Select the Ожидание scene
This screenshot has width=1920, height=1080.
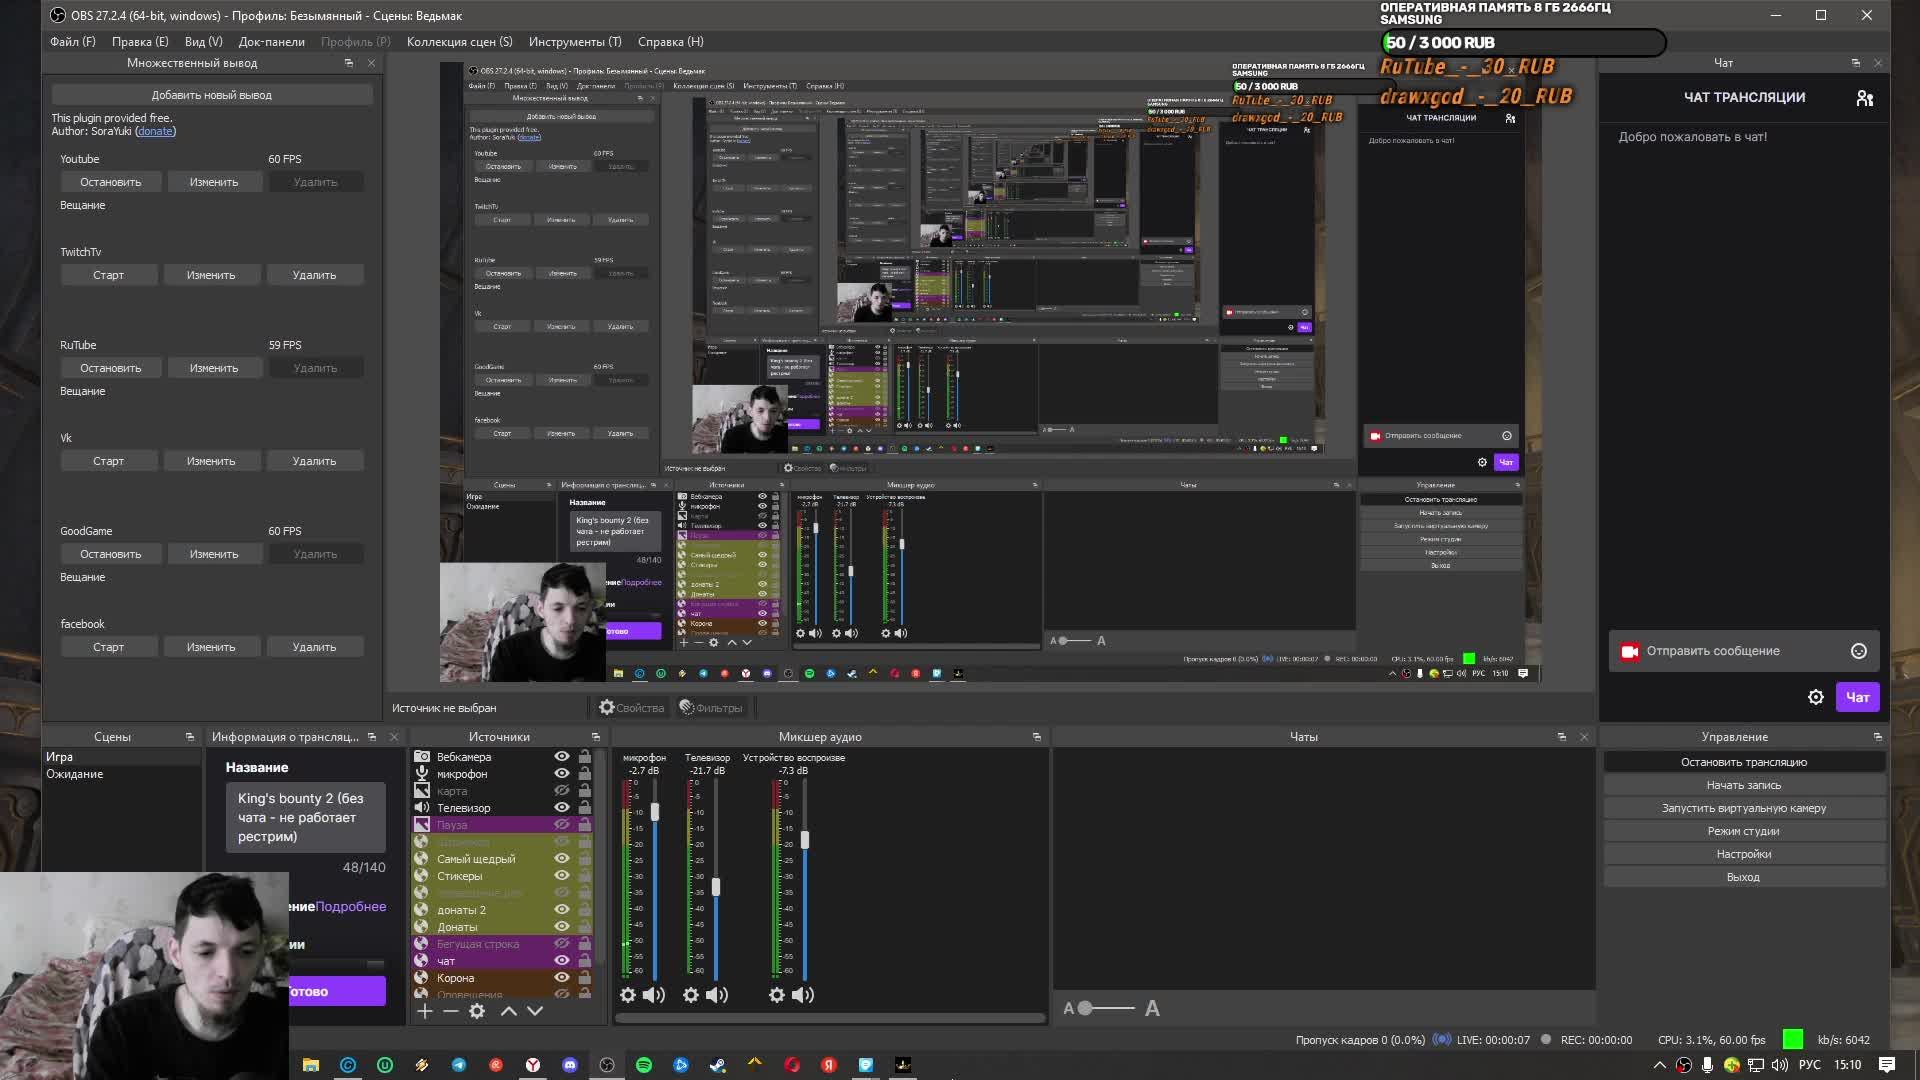75,774
